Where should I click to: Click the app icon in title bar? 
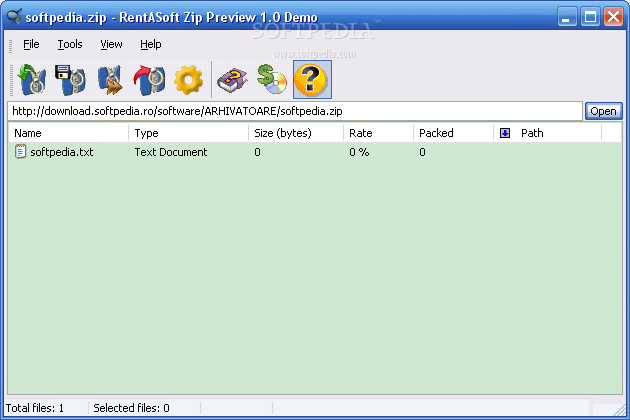coord(14,16)
